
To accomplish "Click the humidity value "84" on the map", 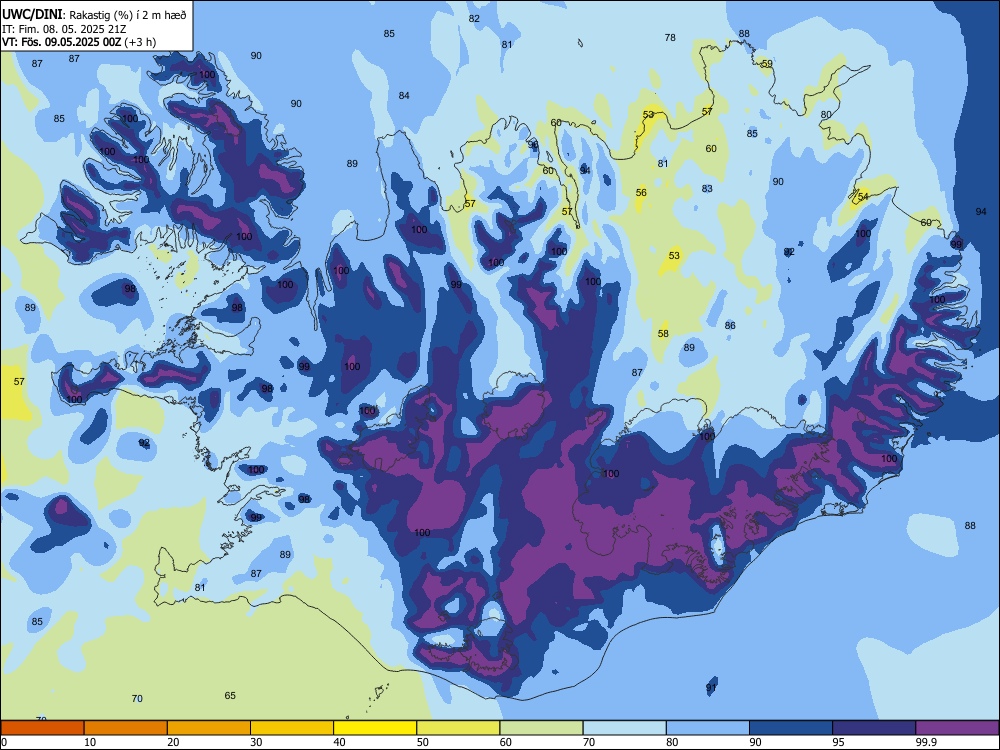I will 404,96.
